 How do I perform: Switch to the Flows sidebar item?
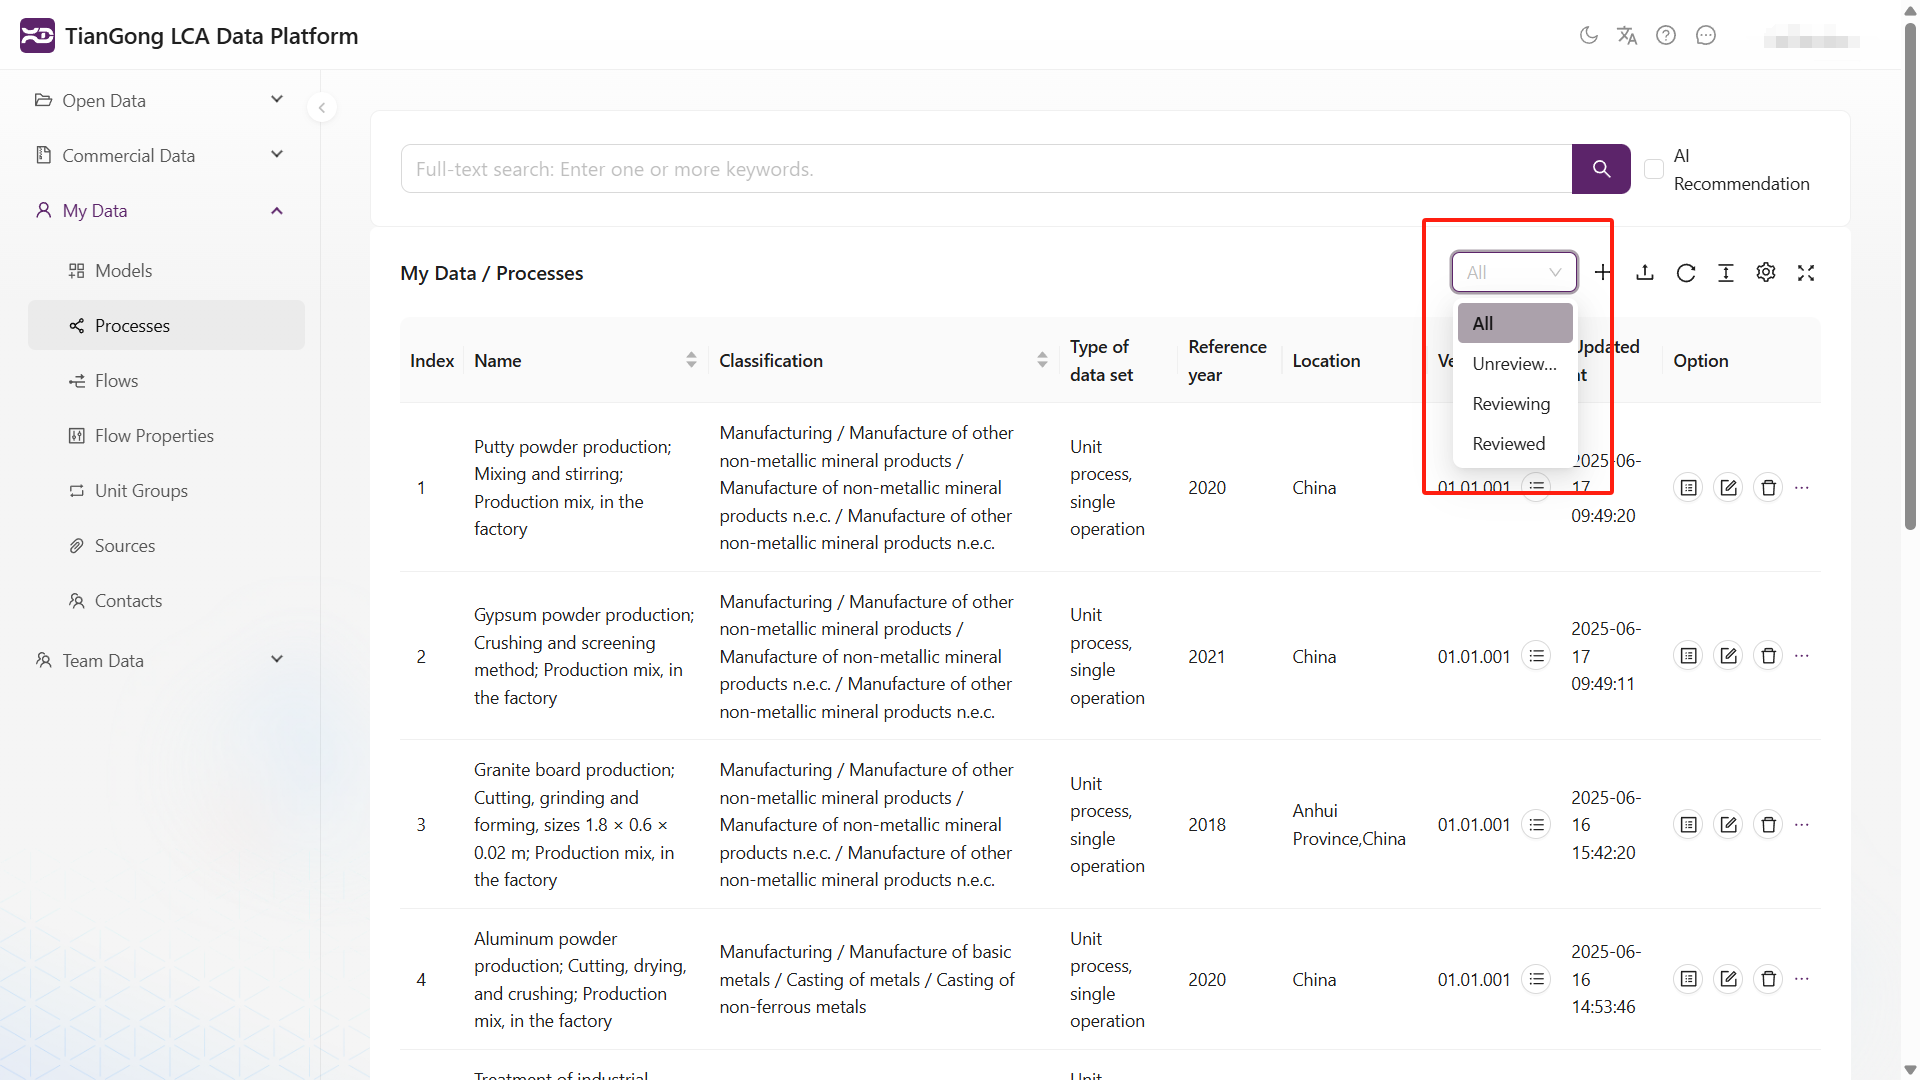coord(118,380)
